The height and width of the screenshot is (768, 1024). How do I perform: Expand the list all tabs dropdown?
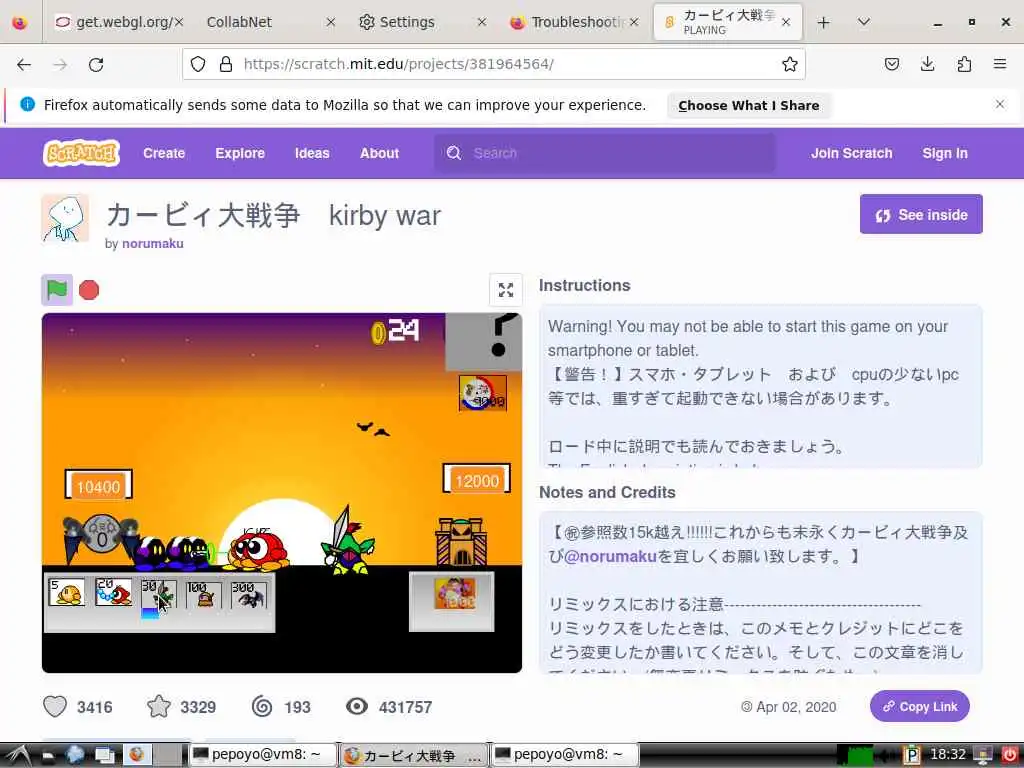pos(863,22)
